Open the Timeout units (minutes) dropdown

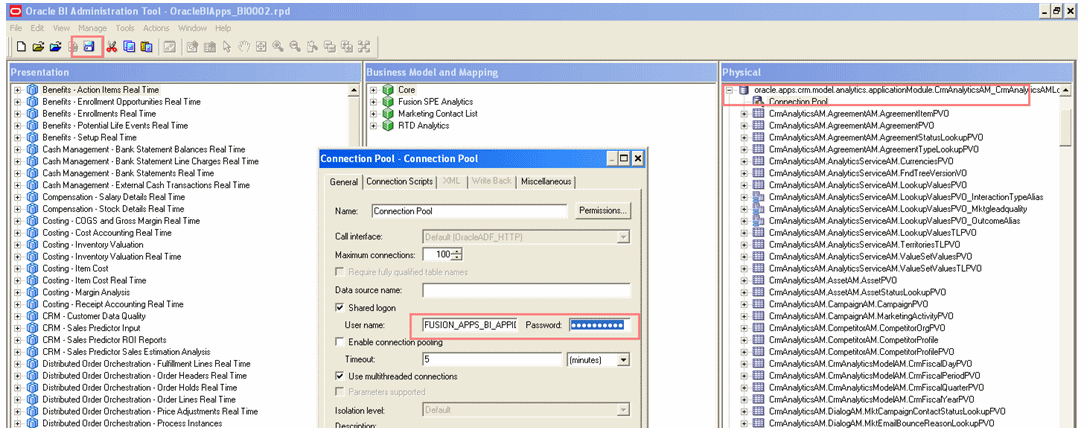click(x=624, y=360)
